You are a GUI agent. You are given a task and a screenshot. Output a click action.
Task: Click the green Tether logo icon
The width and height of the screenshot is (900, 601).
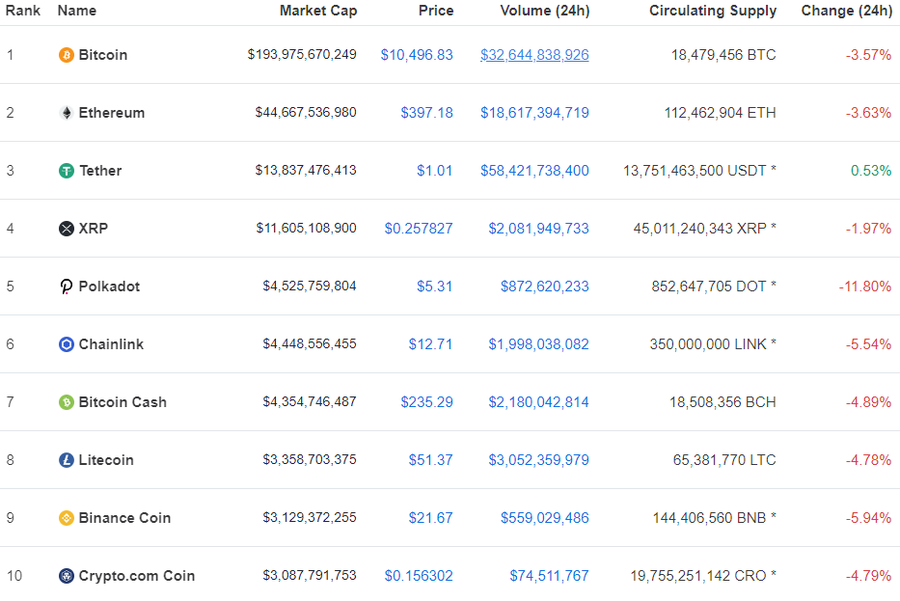pyautogui.click(x=67, y=171)
